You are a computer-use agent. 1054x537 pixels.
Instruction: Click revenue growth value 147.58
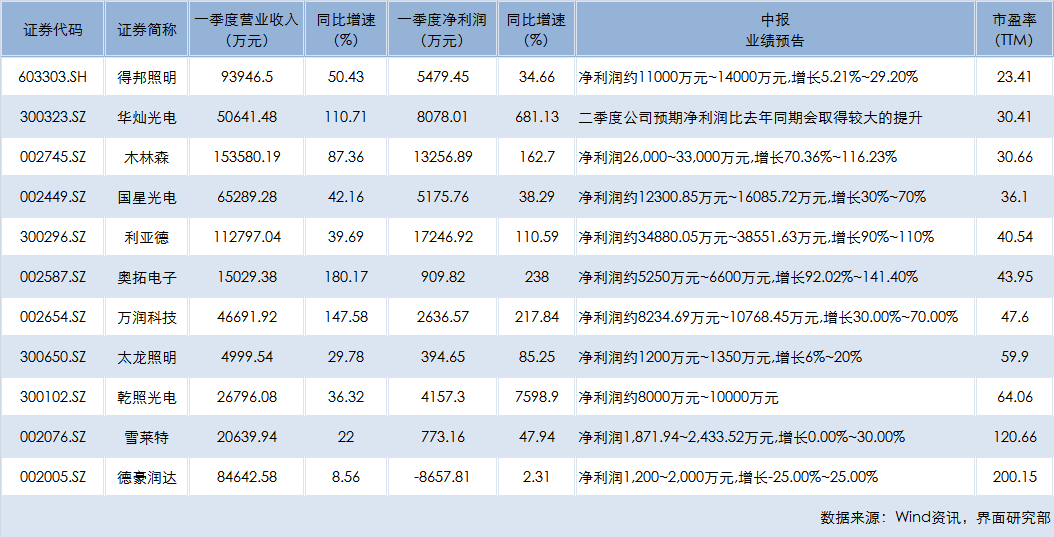click(346, 317)
